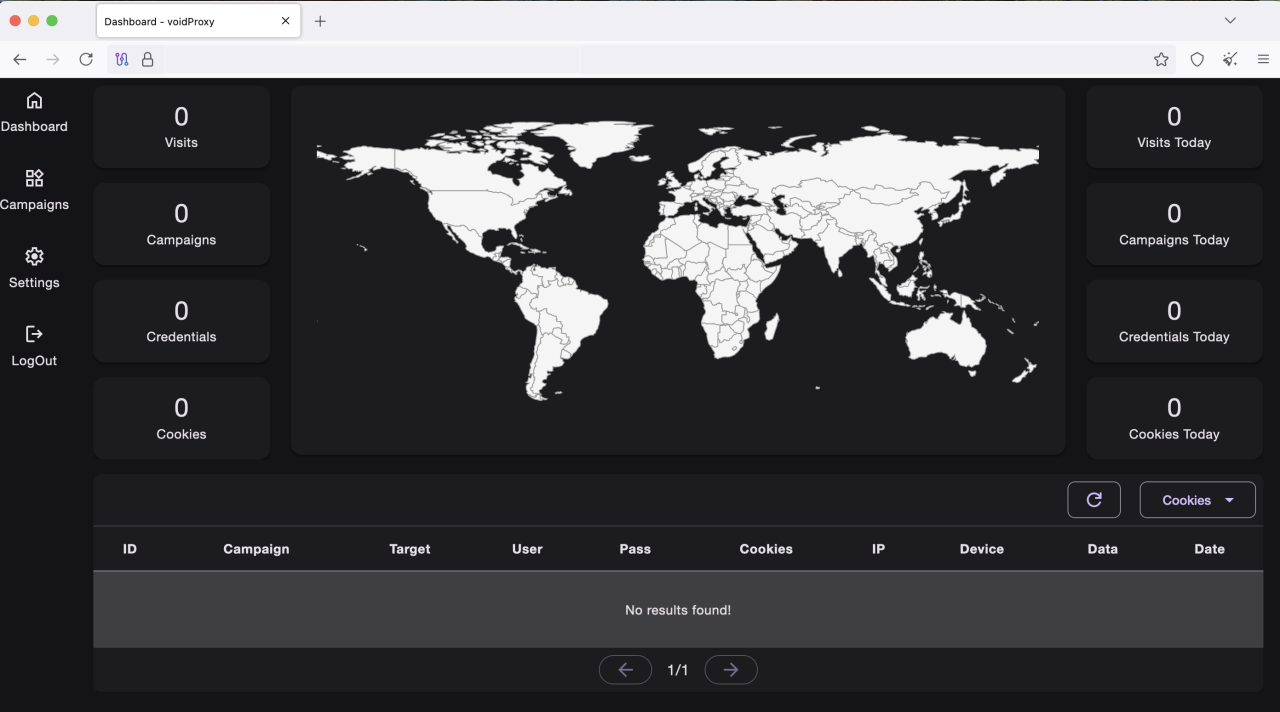
Task: Expand the tab list chevron
Action: click(1229, 20)
